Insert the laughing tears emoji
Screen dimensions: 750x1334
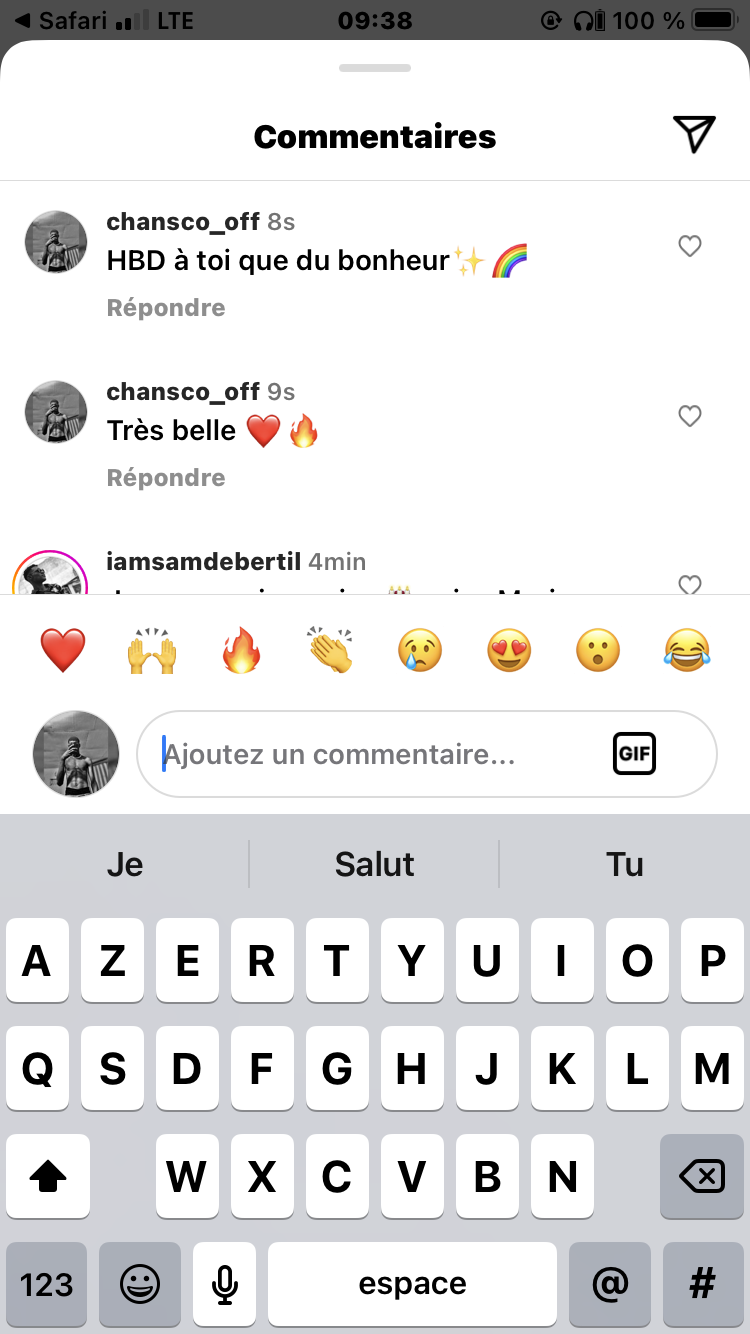coord(687,651)
